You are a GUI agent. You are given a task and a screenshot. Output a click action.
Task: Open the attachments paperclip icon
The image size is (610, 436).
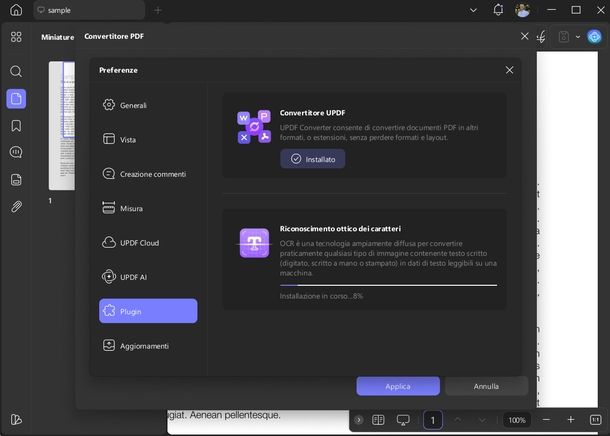coord(16,207)
